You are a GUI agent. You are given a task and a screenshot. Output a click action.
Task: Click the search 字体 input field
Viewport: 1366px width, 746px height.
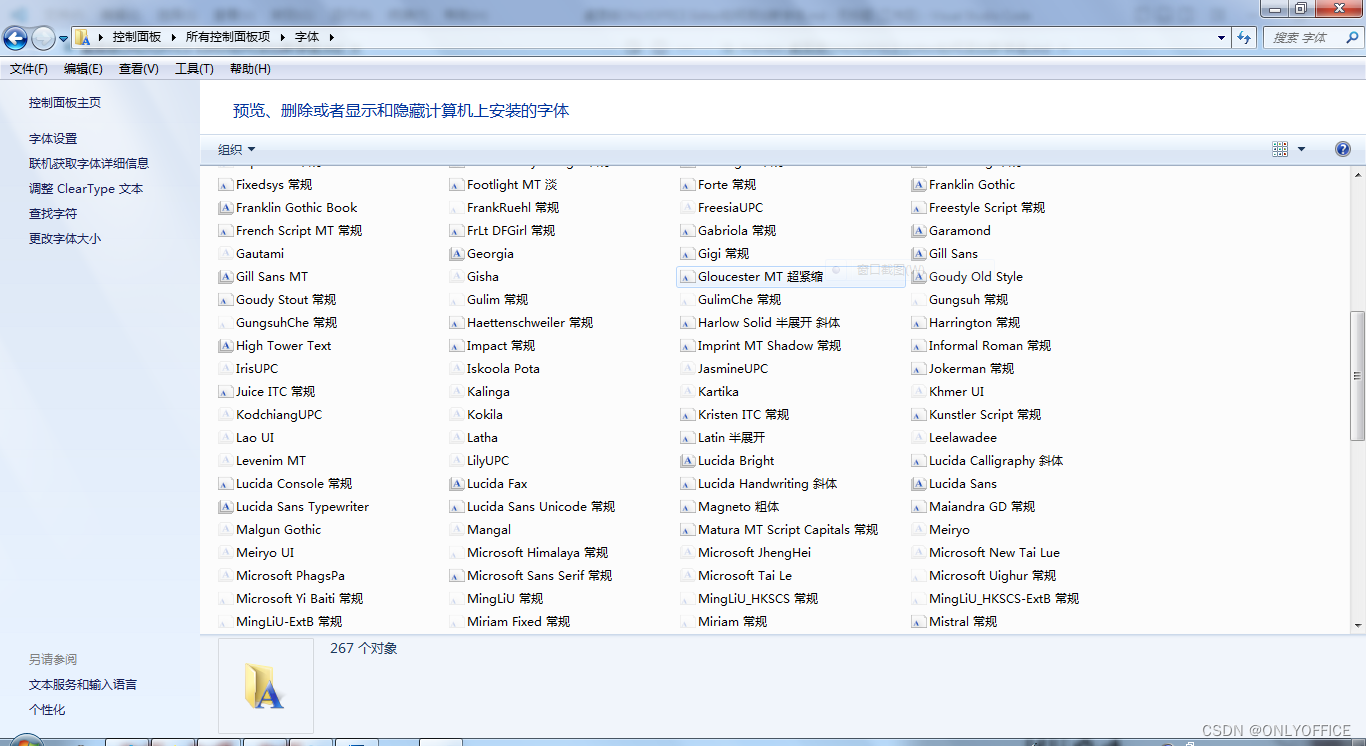[x=1304, y=38]
